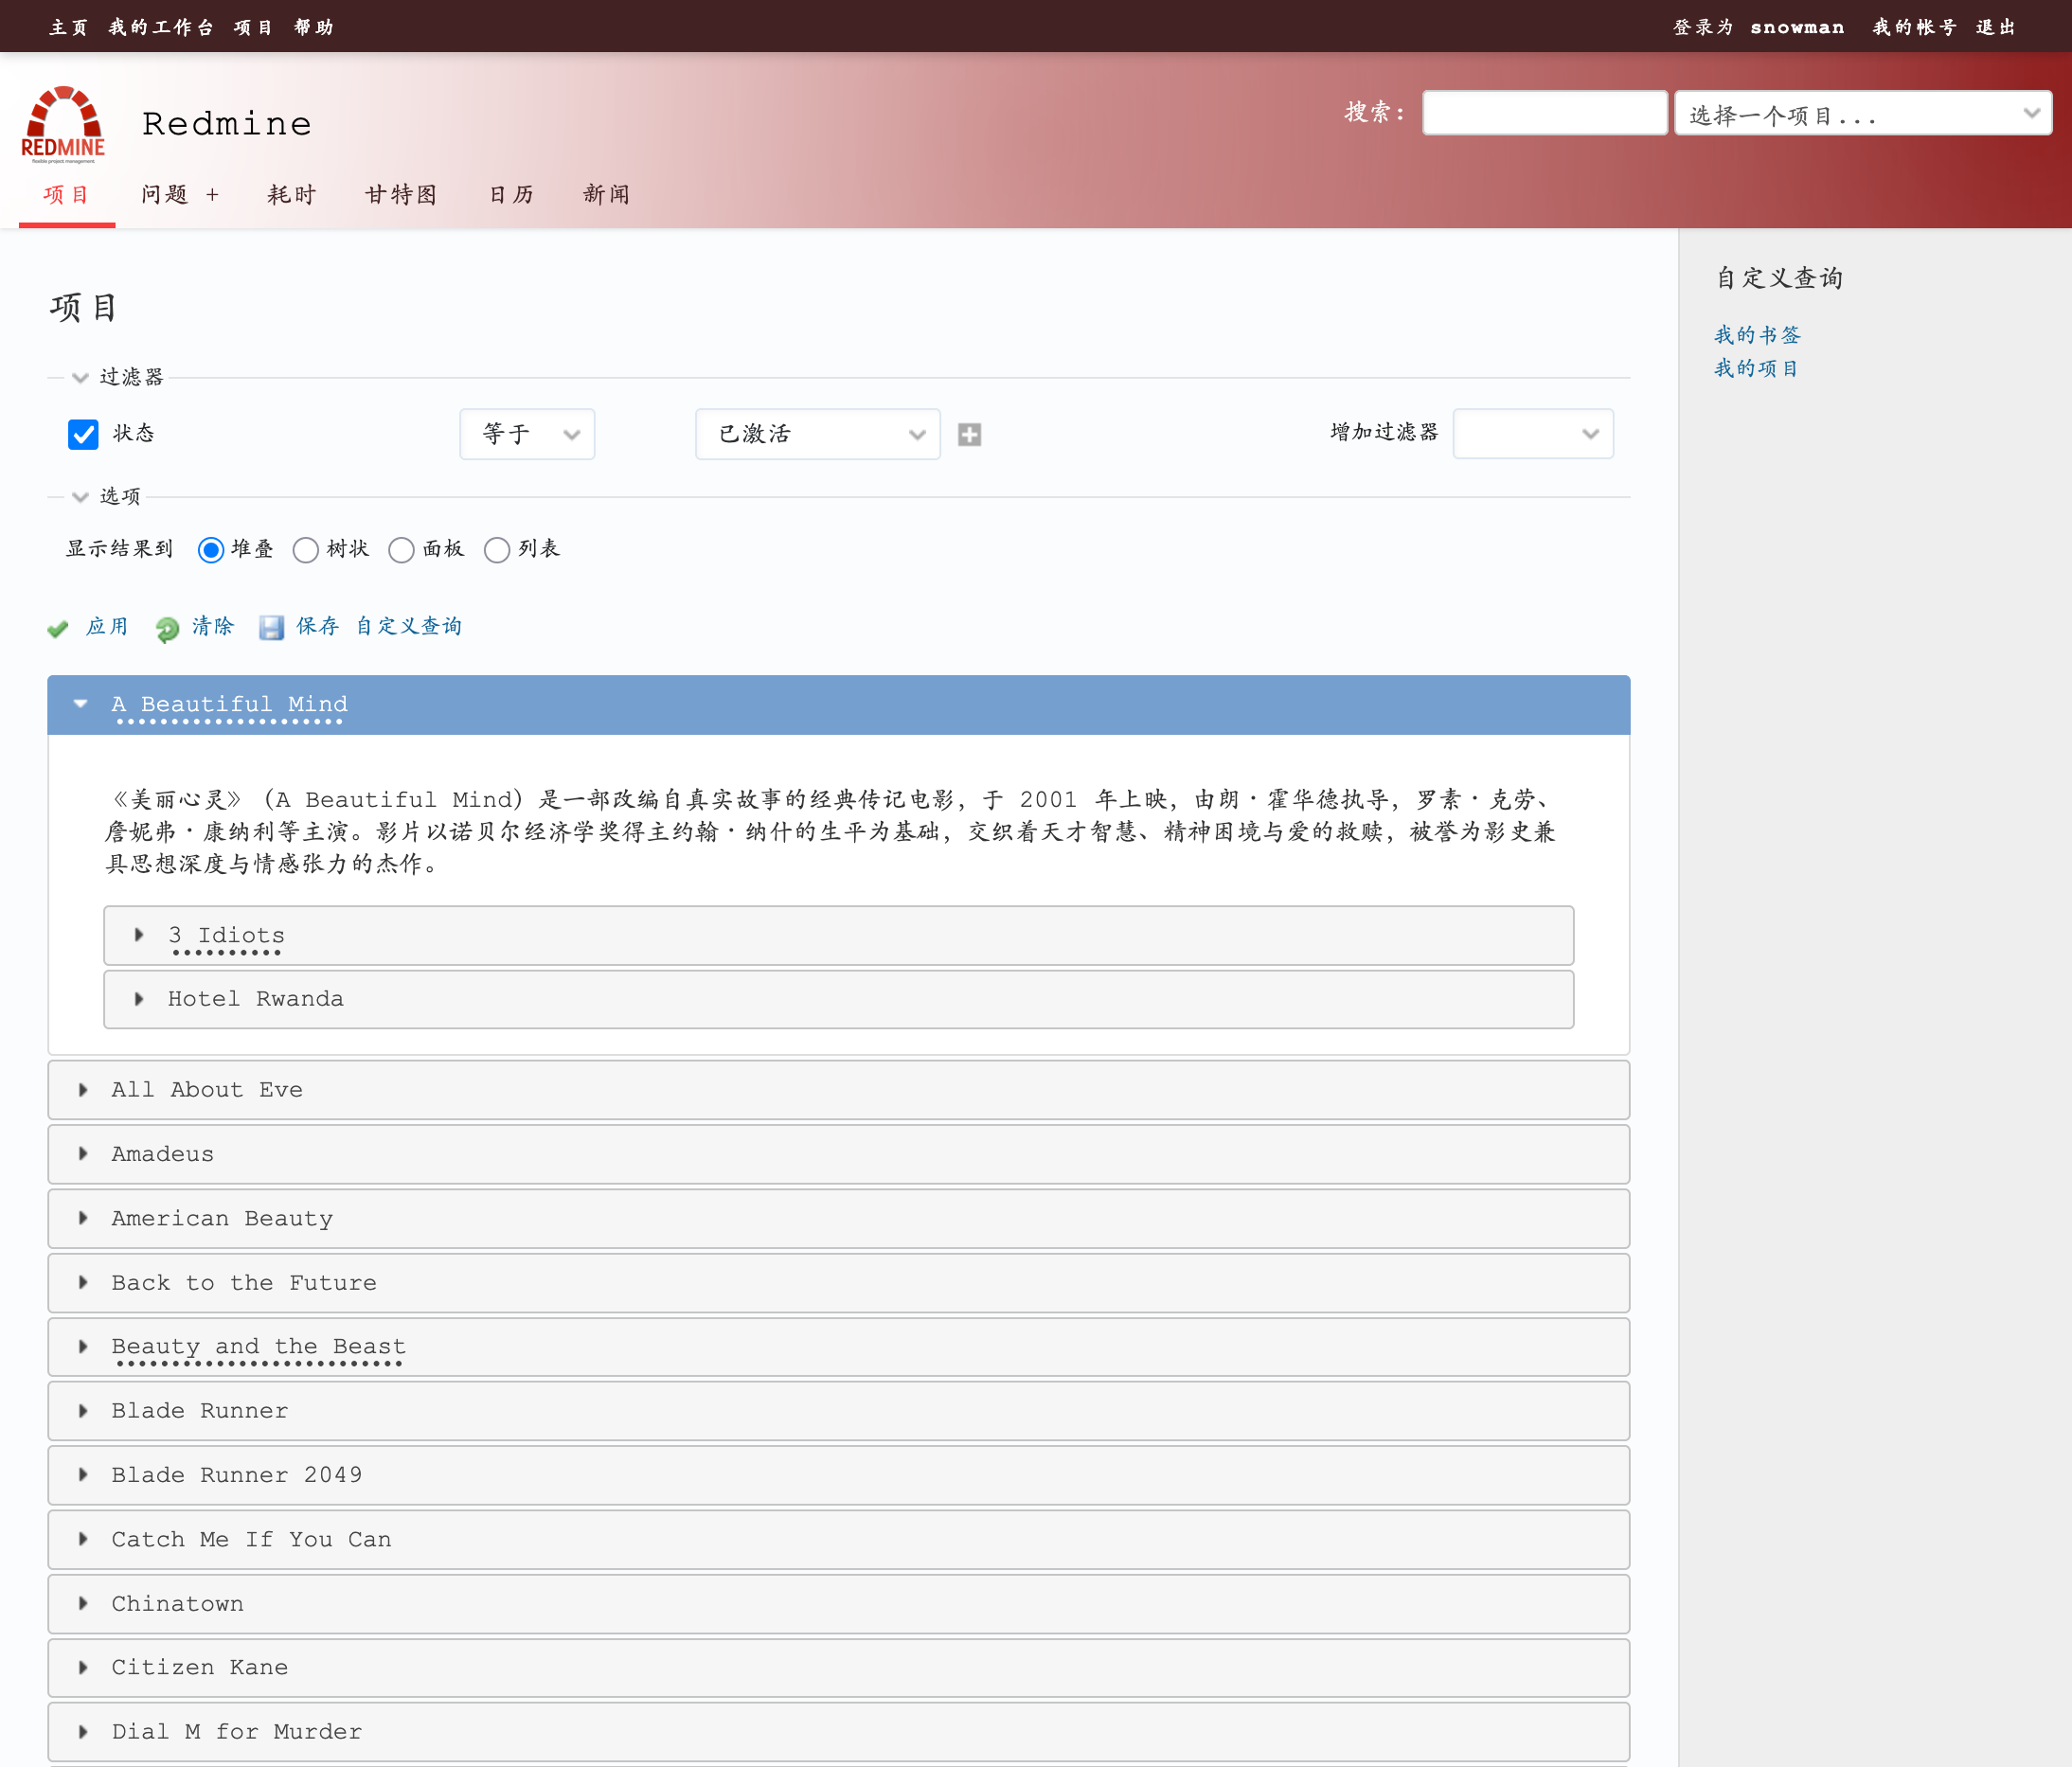Open the Beauty and the Beast project link
The width and height of the screenshot is (2072, 1767).
(x=259, y=1347)
